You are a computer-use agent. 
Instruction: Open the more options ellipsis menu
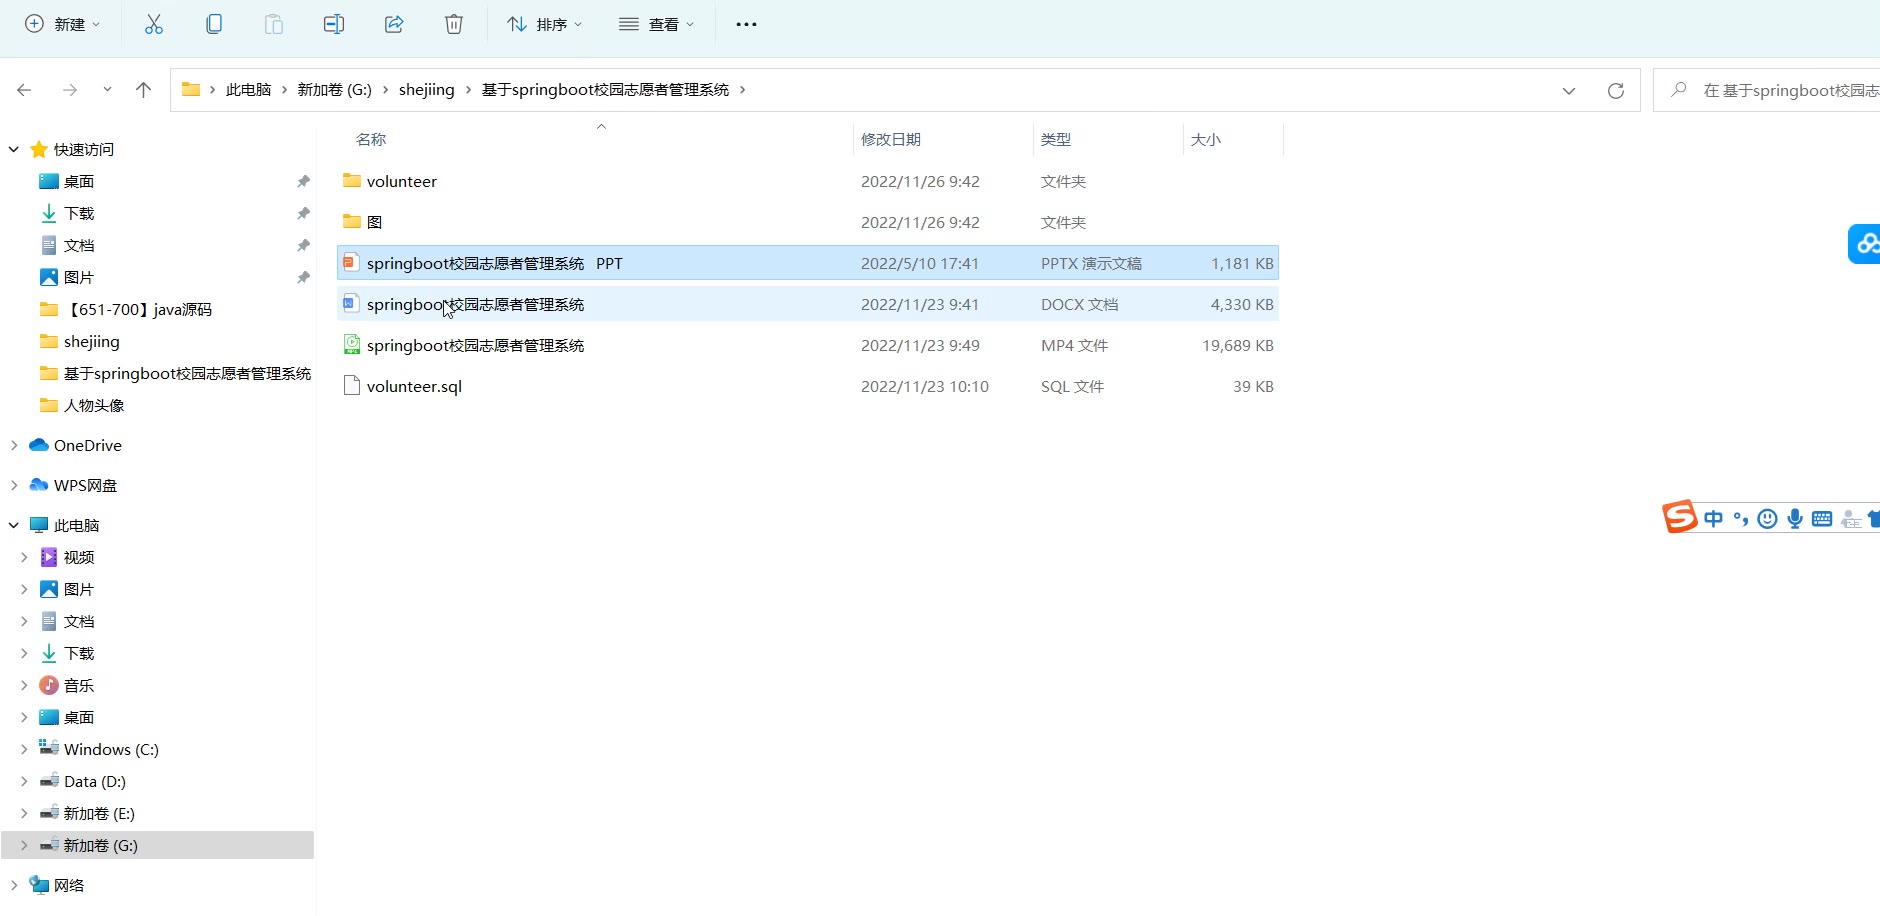tap(746, 24)
